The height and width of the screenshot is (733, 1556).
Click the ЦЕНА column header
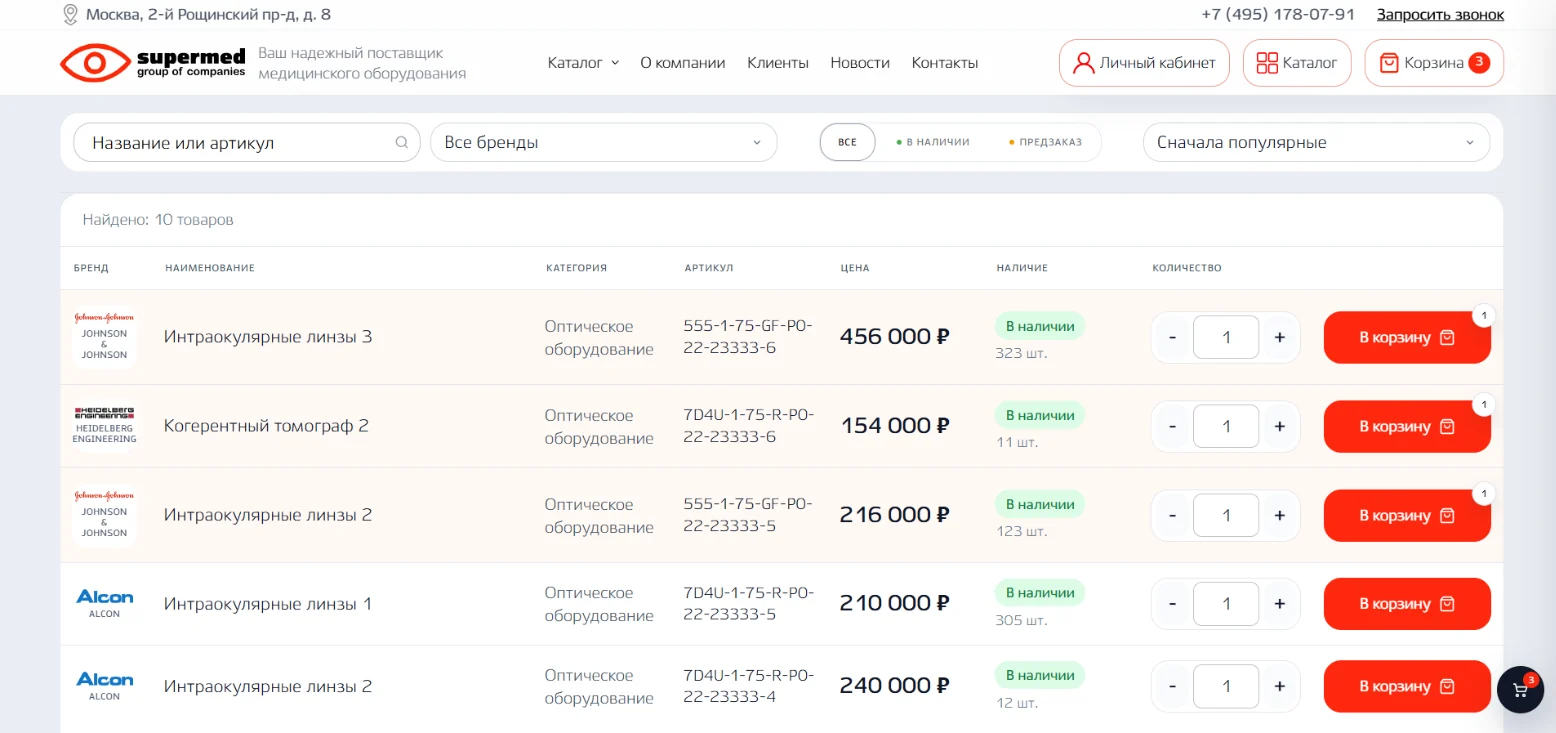coord(855,268)
